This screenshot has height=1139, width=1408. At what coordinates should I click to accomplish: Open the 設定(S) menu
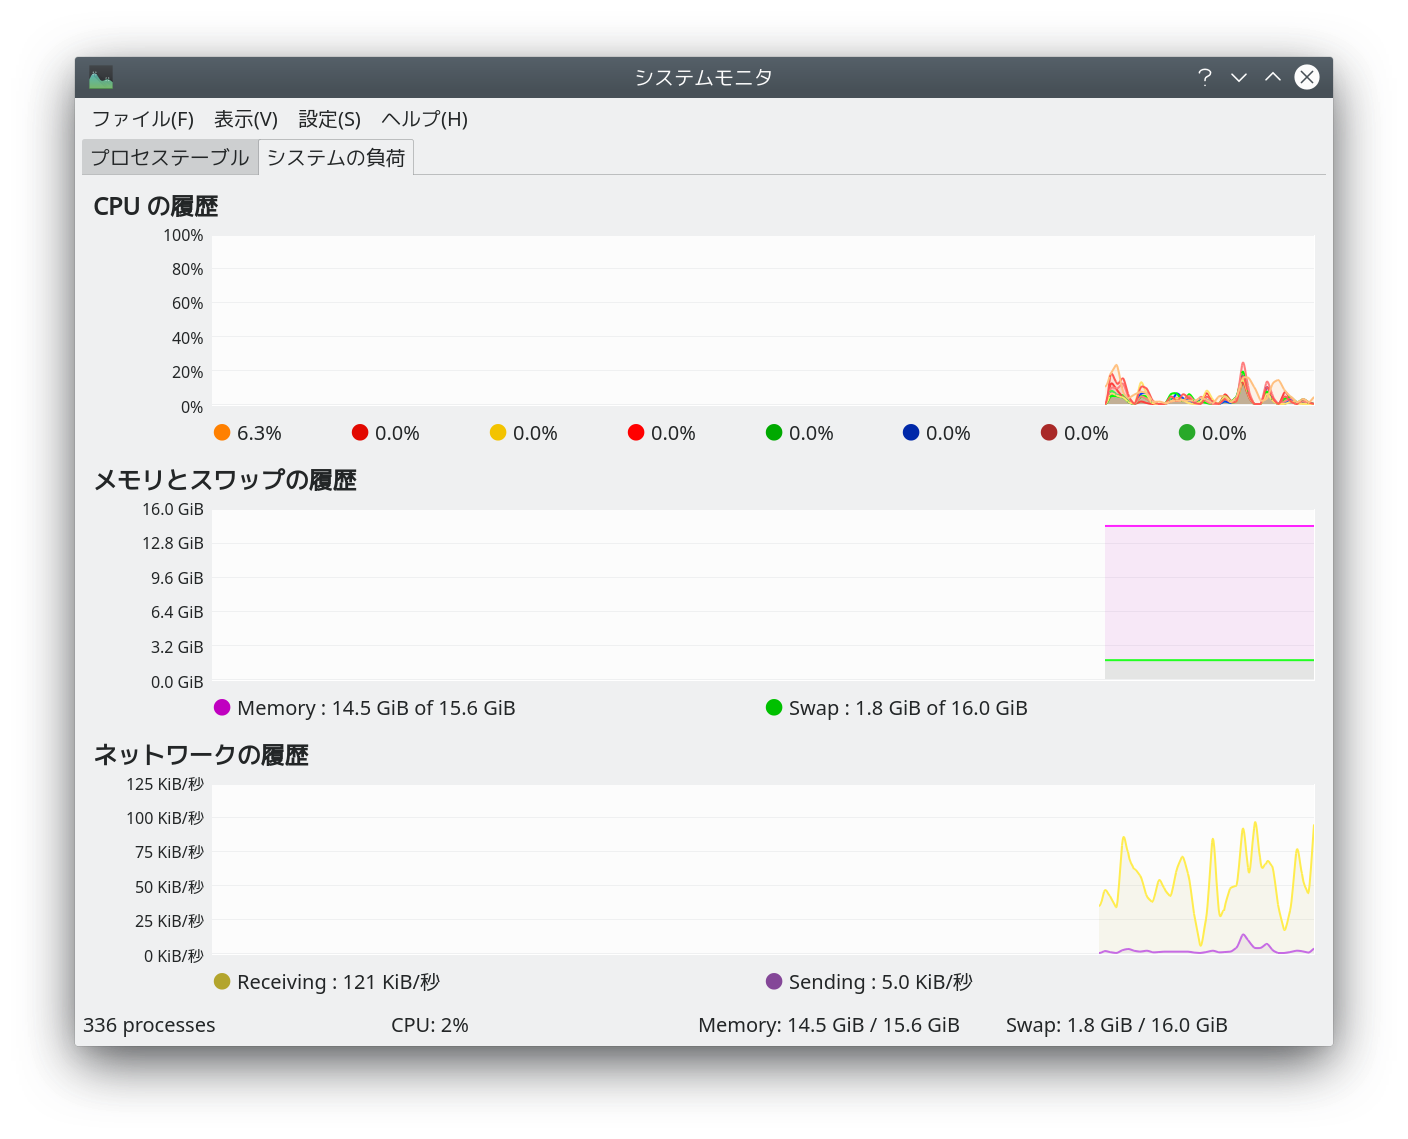pos(329,119)
